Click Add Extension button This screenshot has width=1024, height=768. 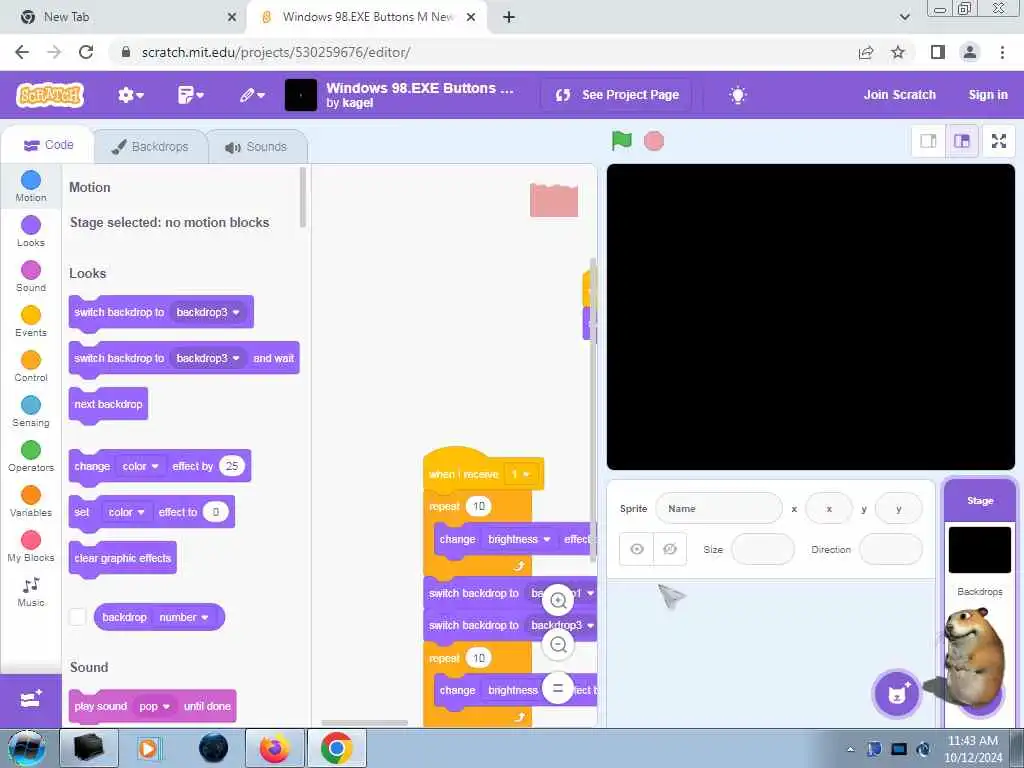pos(31,699)
